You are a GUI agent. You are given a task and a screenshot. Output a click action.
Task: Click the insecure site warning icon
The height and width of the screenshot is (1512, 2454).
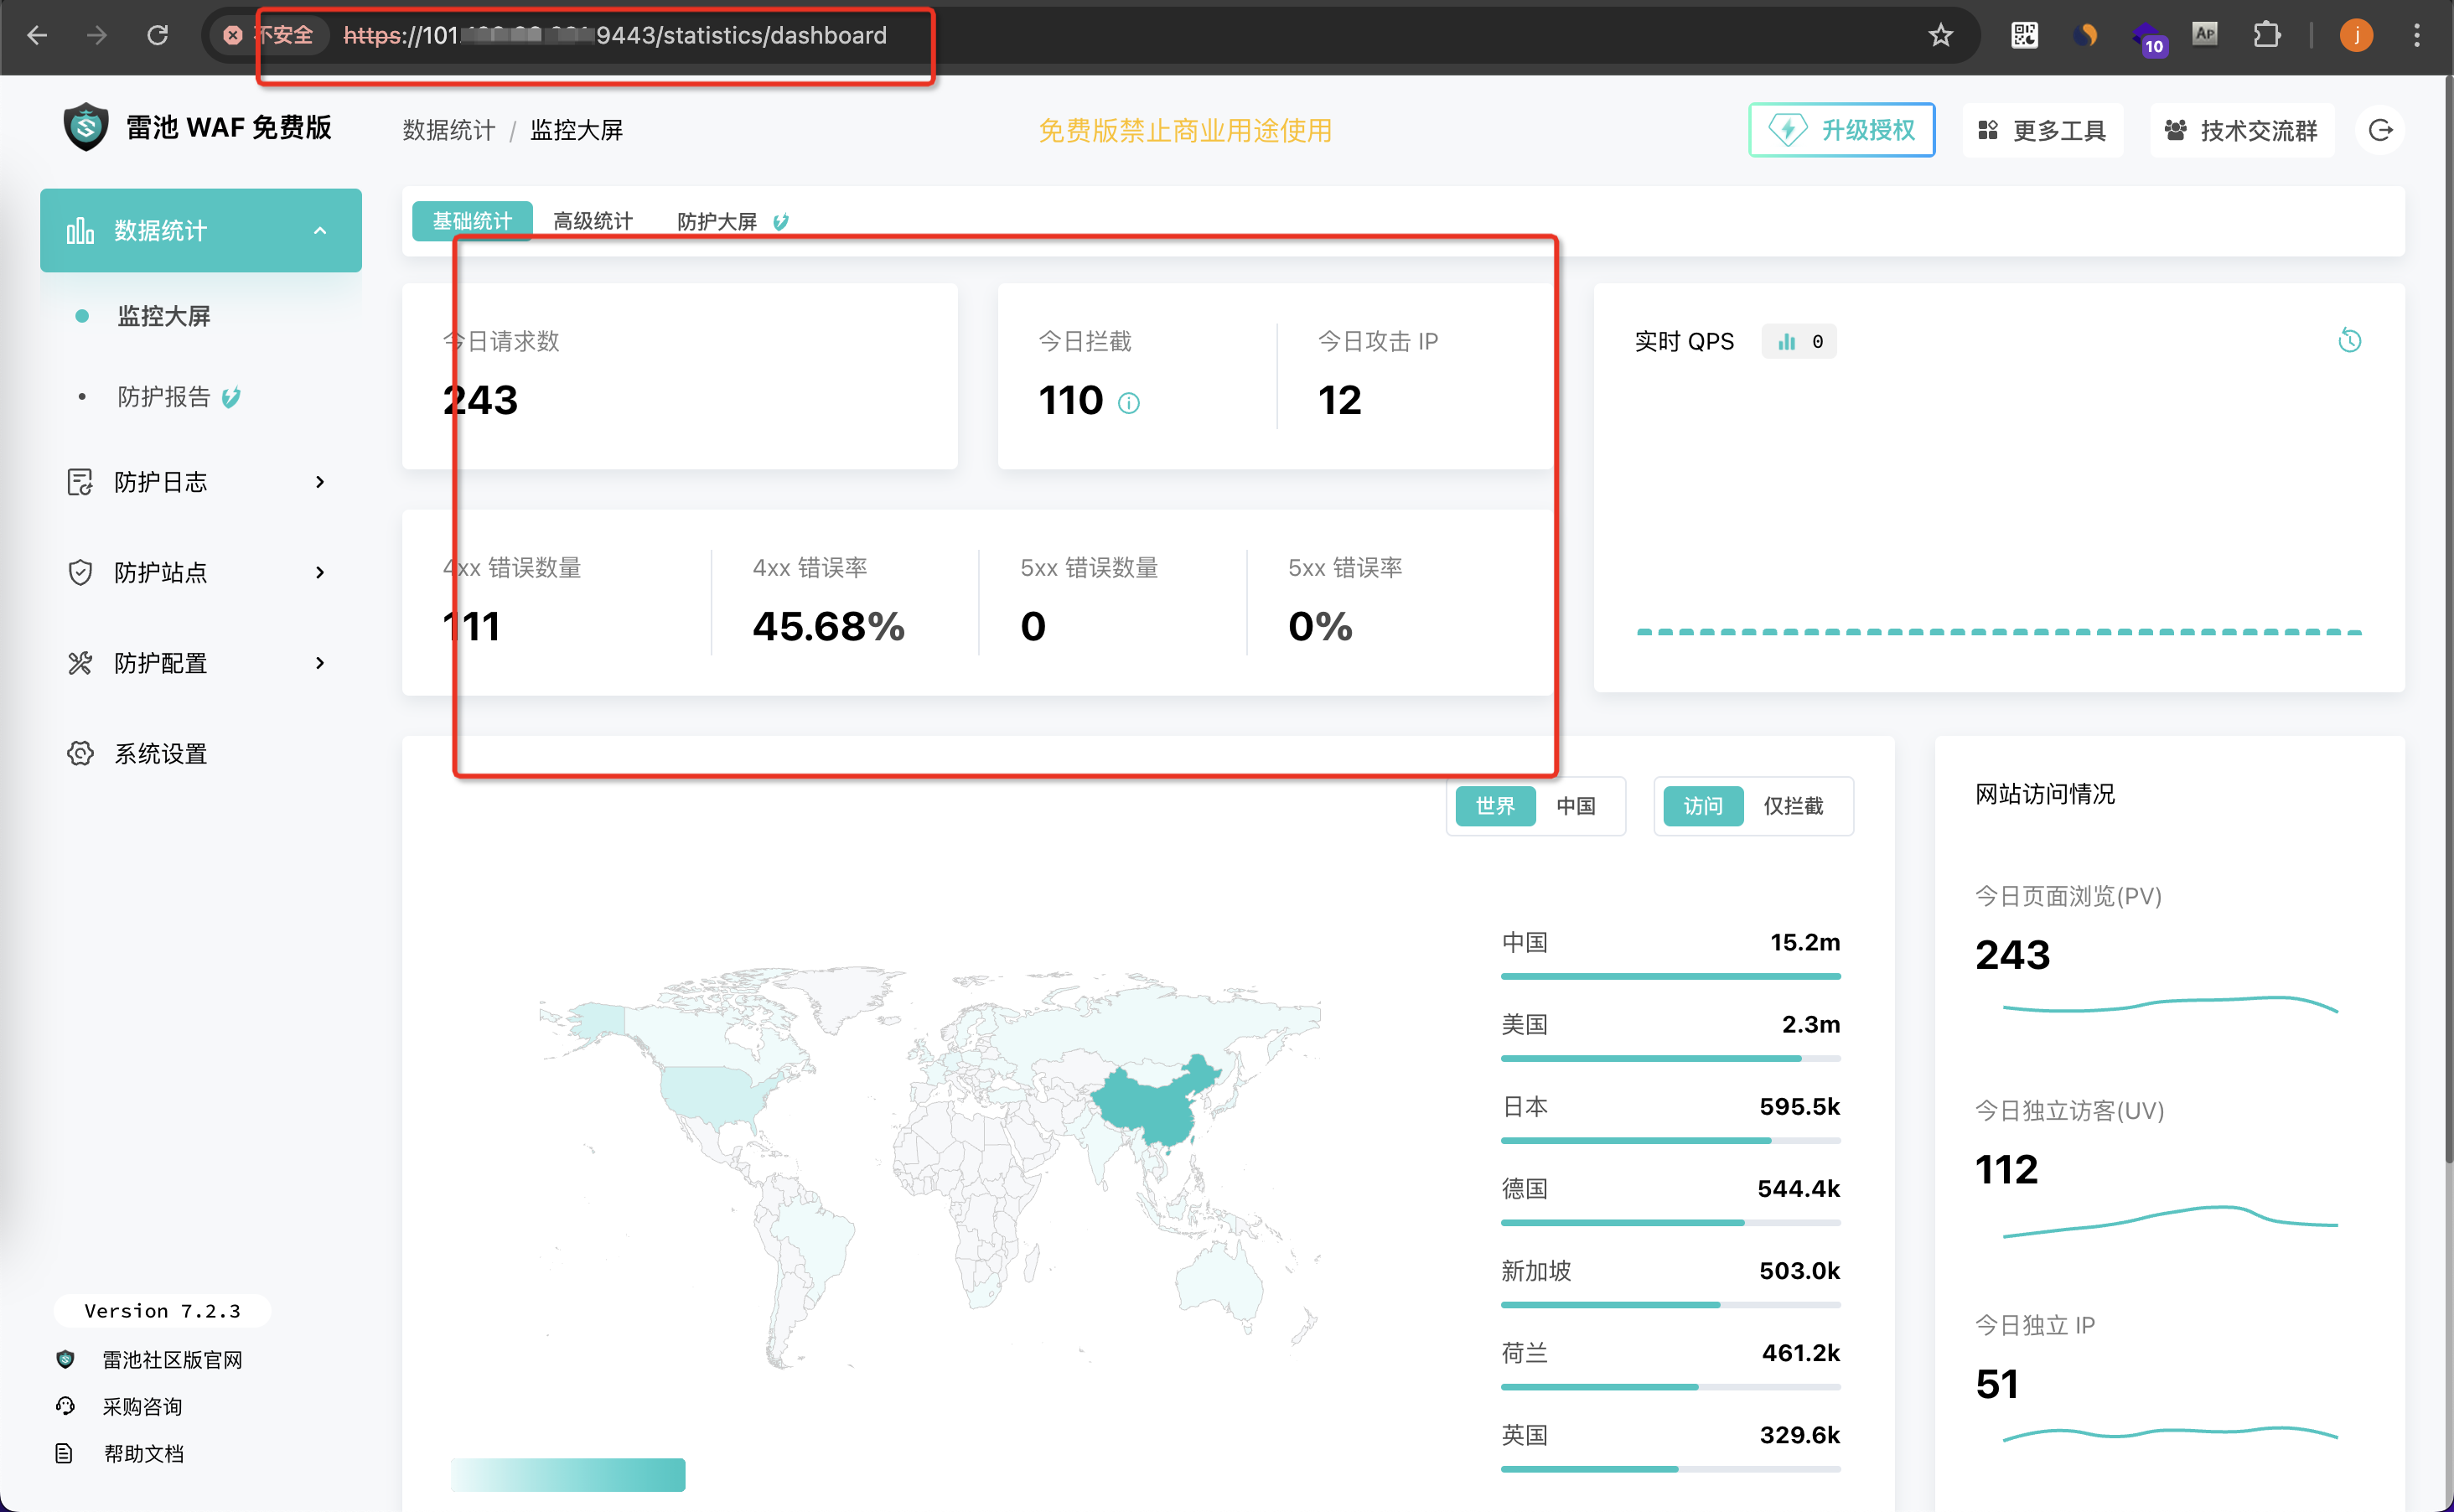pos(233,35)
